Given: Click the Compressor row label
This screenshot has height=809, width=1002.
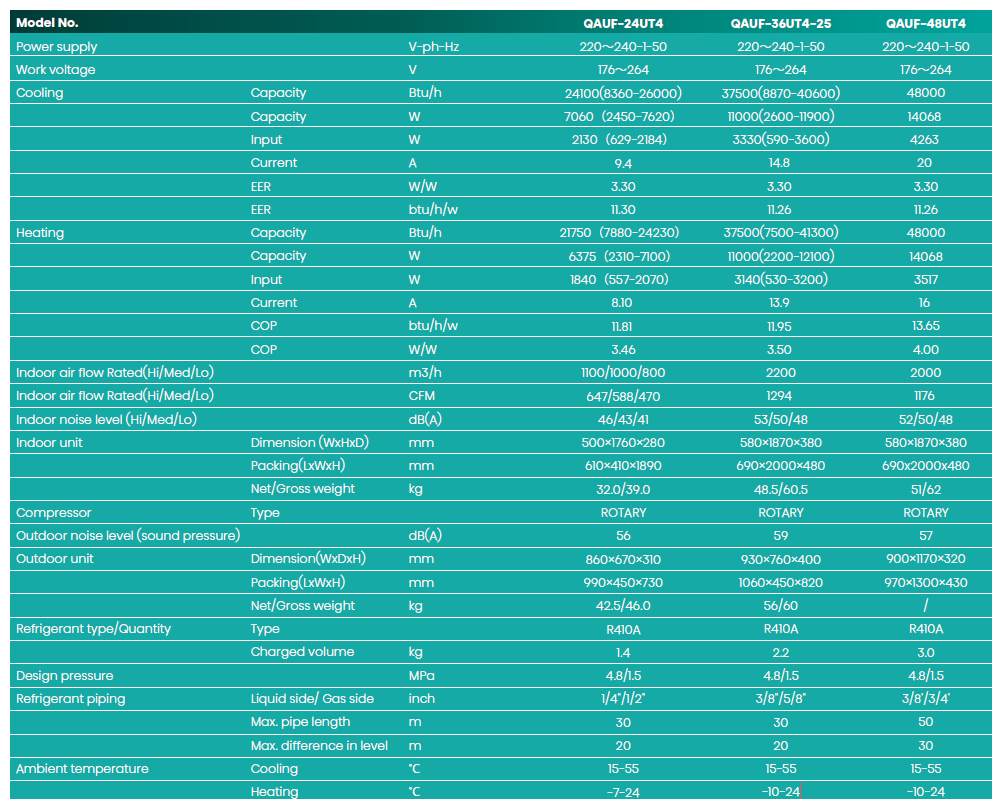Looking at the screenshot, I should coord(54,512).
